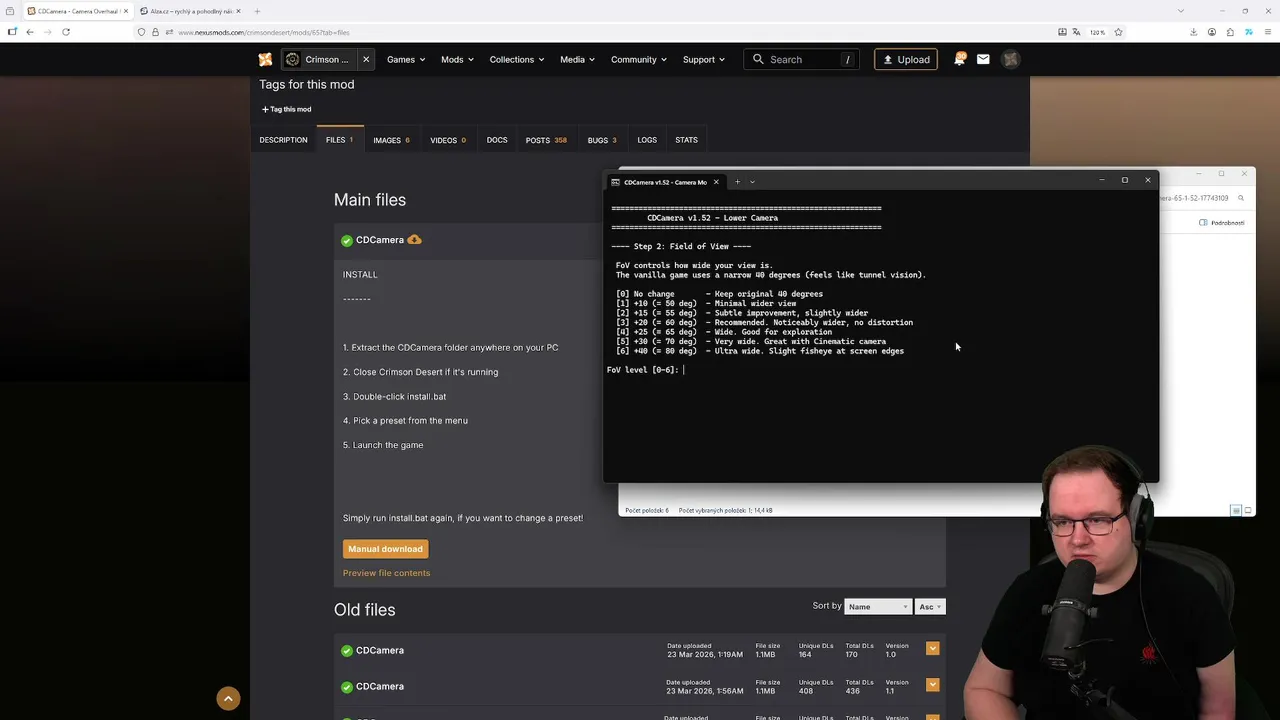Select the Files tab
This screenshot has width=1280, height=720.
point(340,140)
